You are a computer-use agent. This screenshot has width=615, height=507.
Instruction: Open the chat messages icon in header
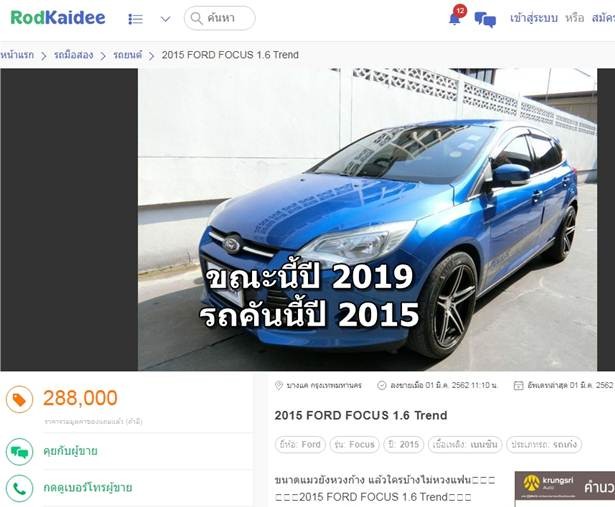coord(485,20)
